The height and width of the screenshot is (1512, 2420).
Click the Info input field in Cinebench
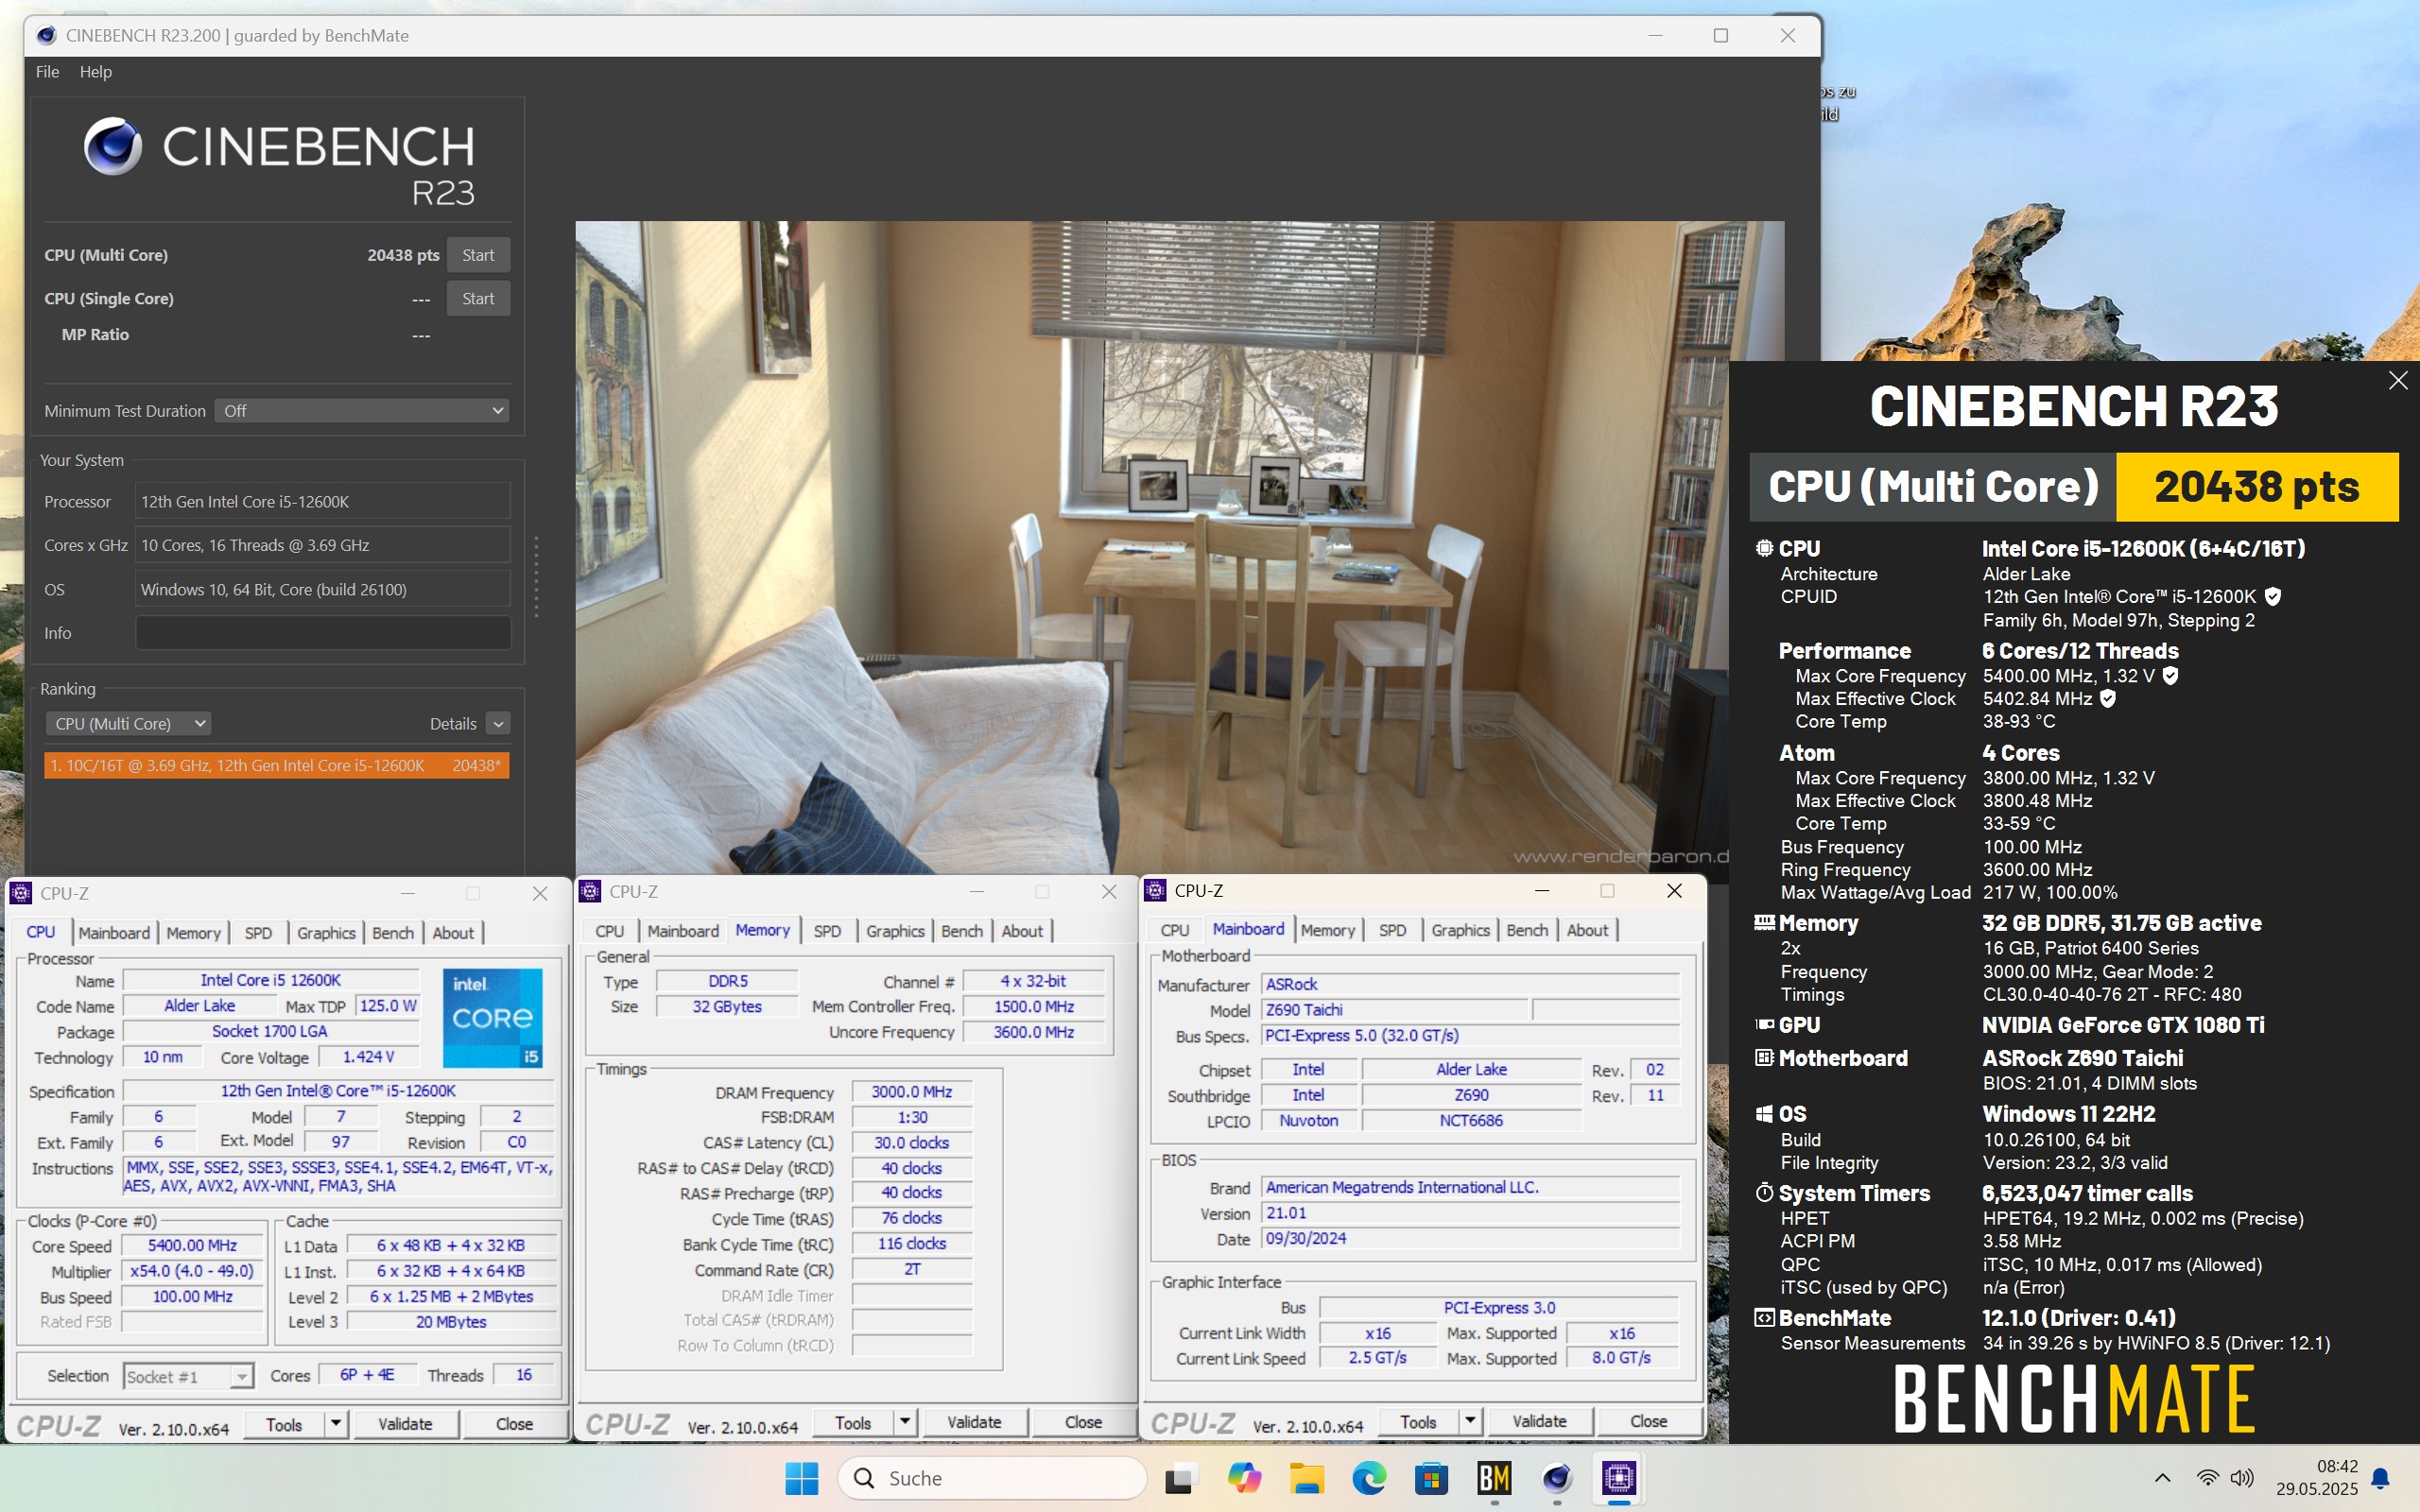[323, 633]
